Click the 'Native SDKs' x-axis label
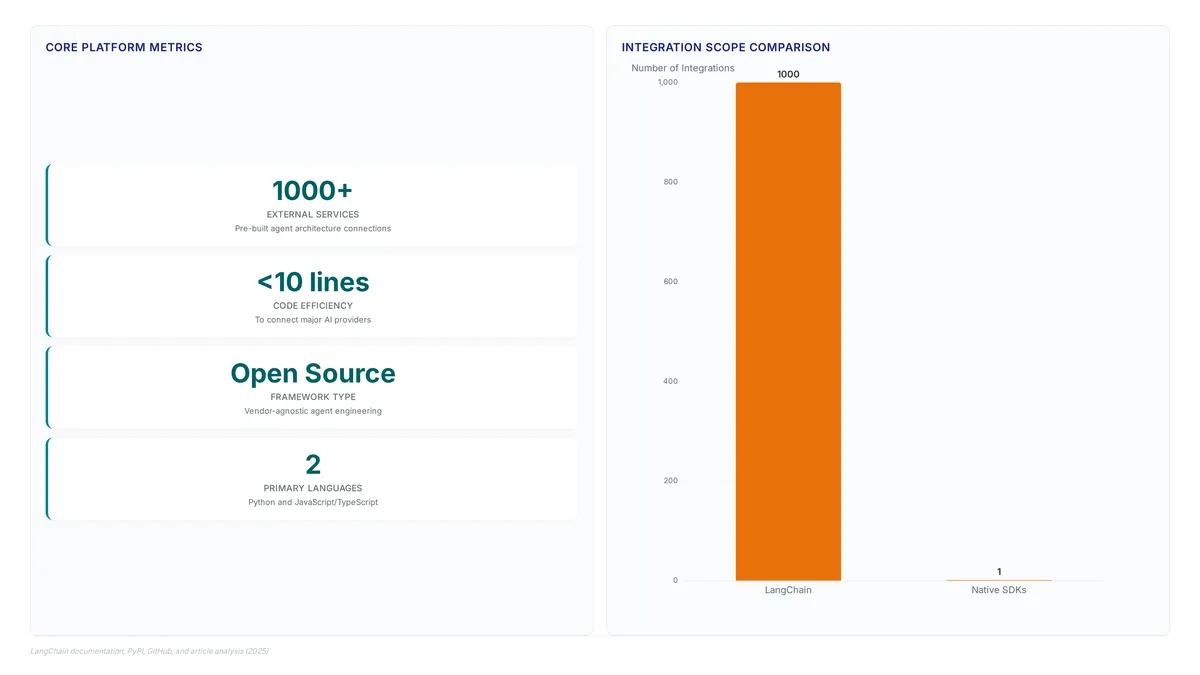This screenshot has width=1200, height=675. click(999, 590)
